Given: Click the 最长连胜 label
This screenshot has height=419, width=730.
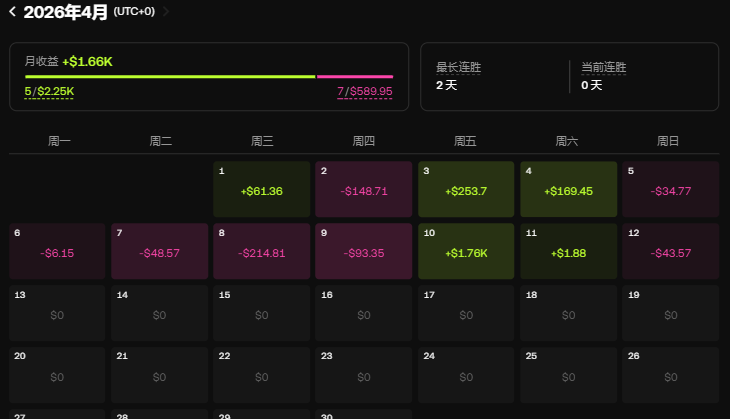Looking at the screenshot, I should [x=459, y=68].
